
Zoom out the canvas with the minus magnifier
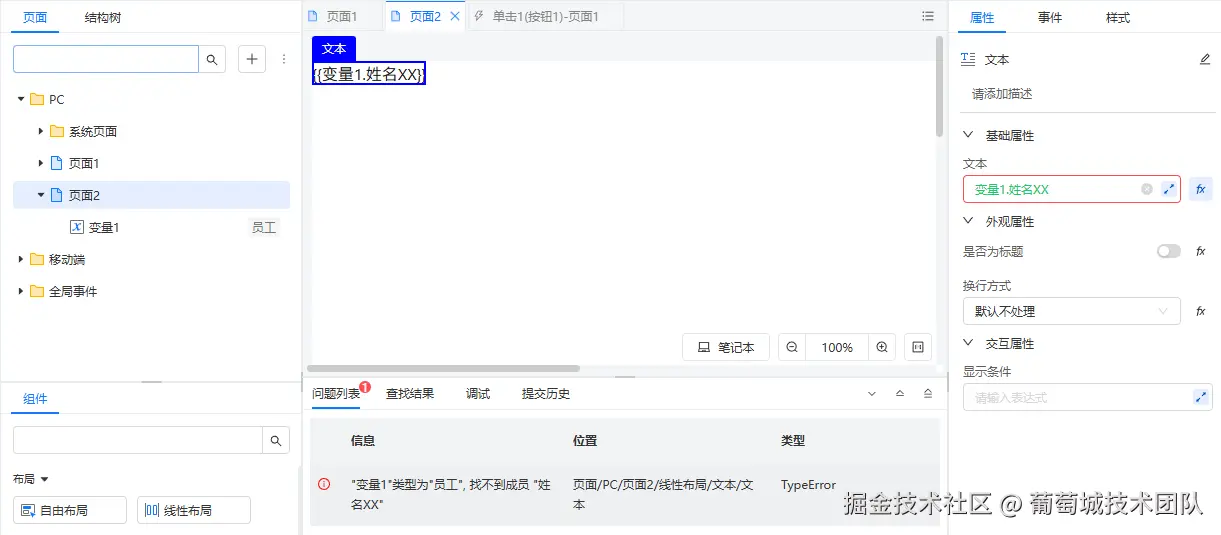pyautogui.click(x=792, y=347)
